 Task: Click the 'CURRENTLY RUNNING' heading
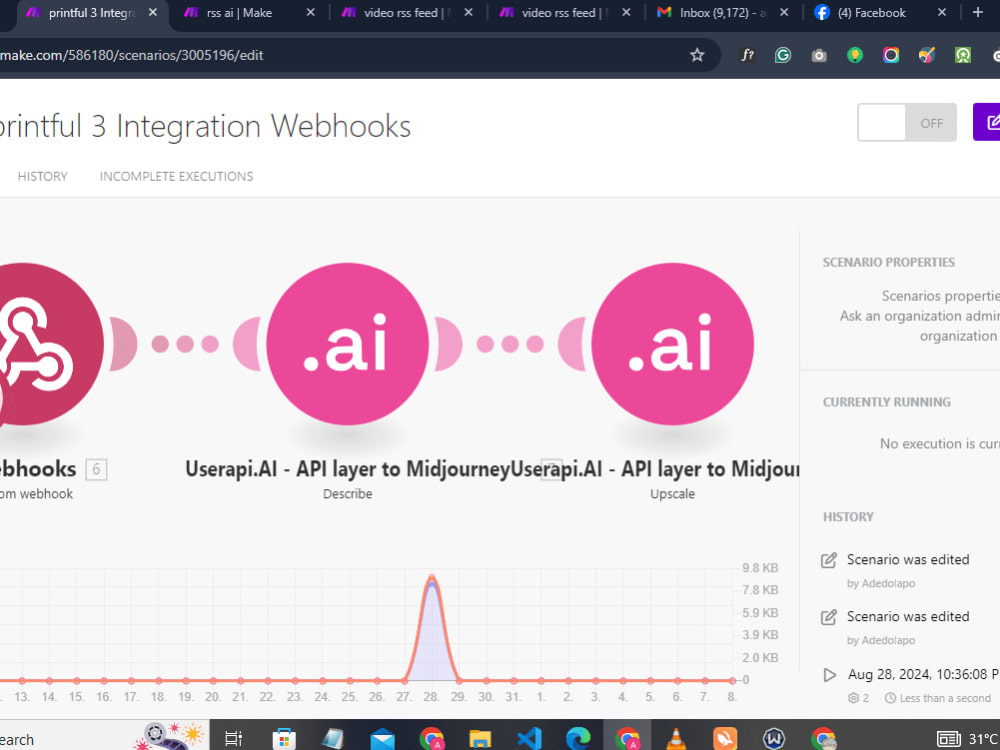pyautogui.click(x=886, y=402)
